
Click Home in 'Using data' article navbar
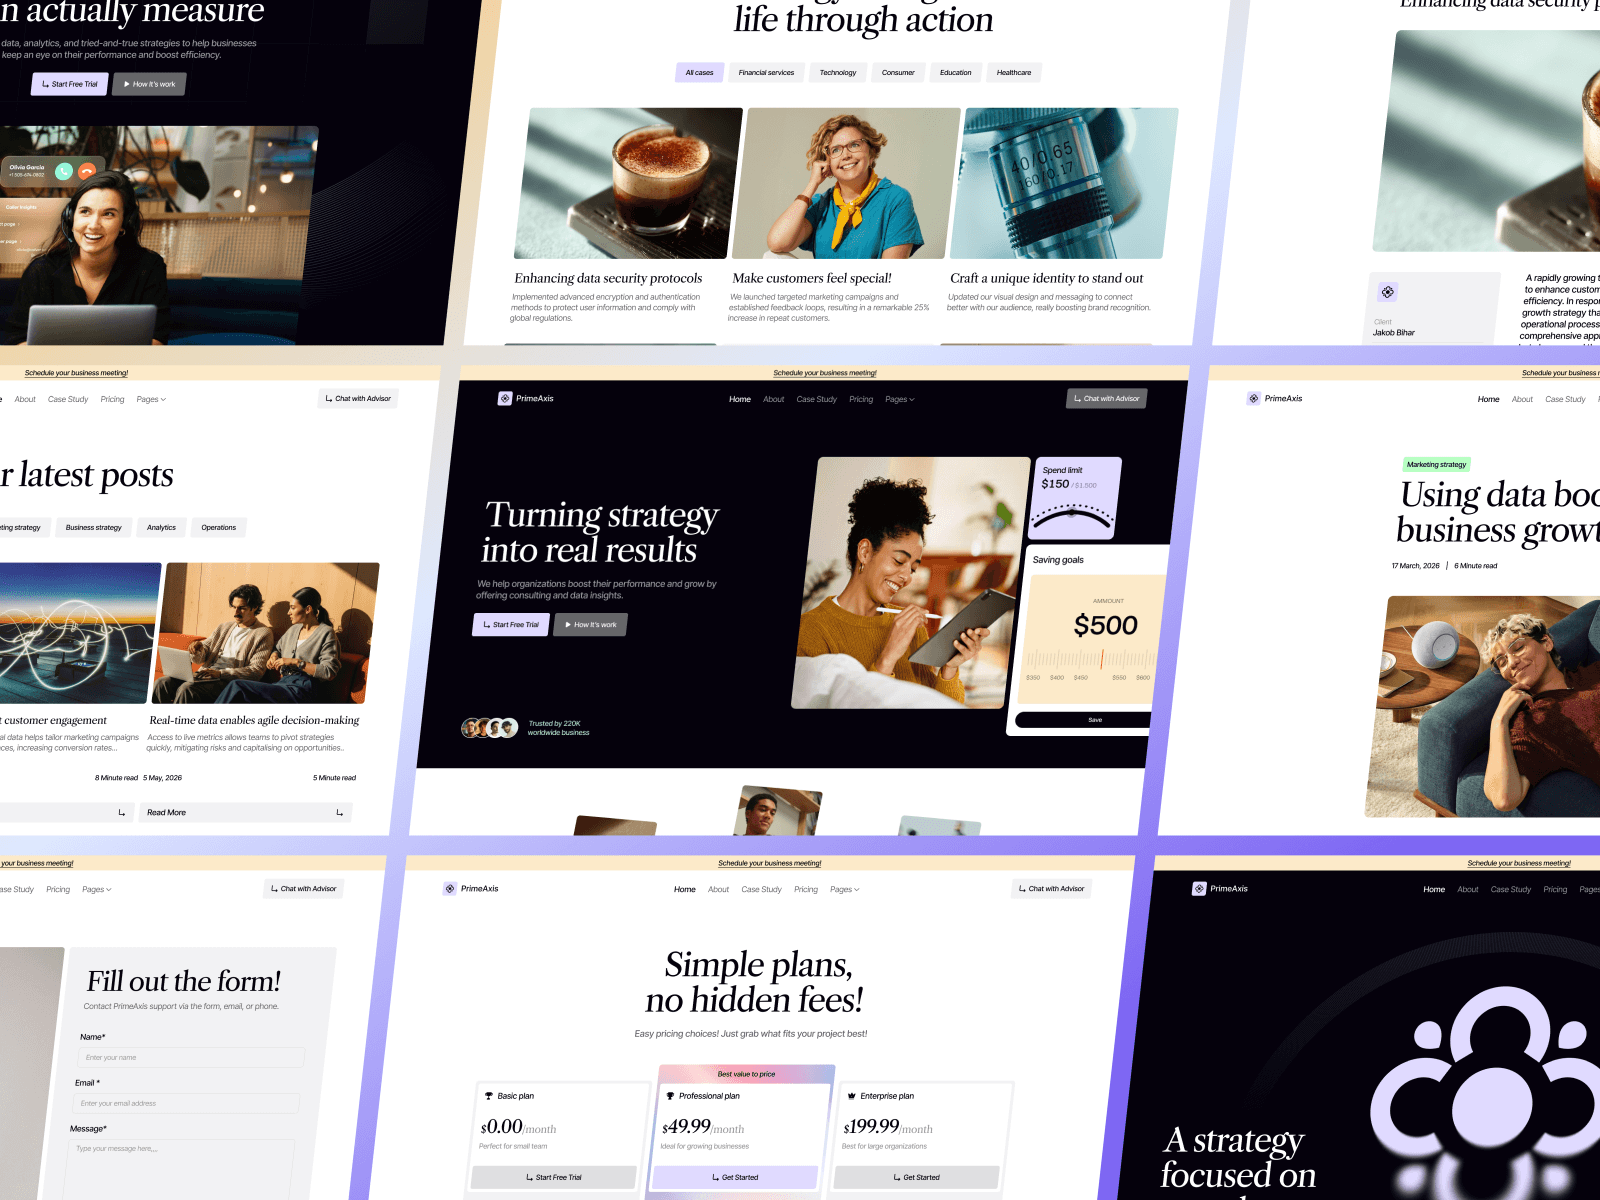1489,399
